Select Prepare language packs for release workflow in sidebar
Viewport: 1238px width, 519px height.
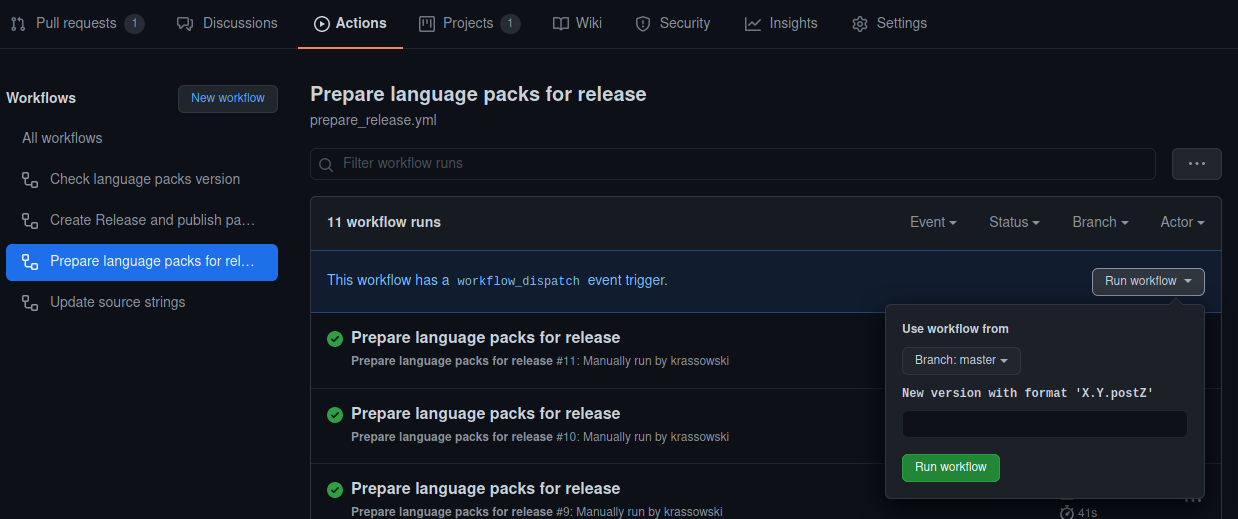click(142, 261)
